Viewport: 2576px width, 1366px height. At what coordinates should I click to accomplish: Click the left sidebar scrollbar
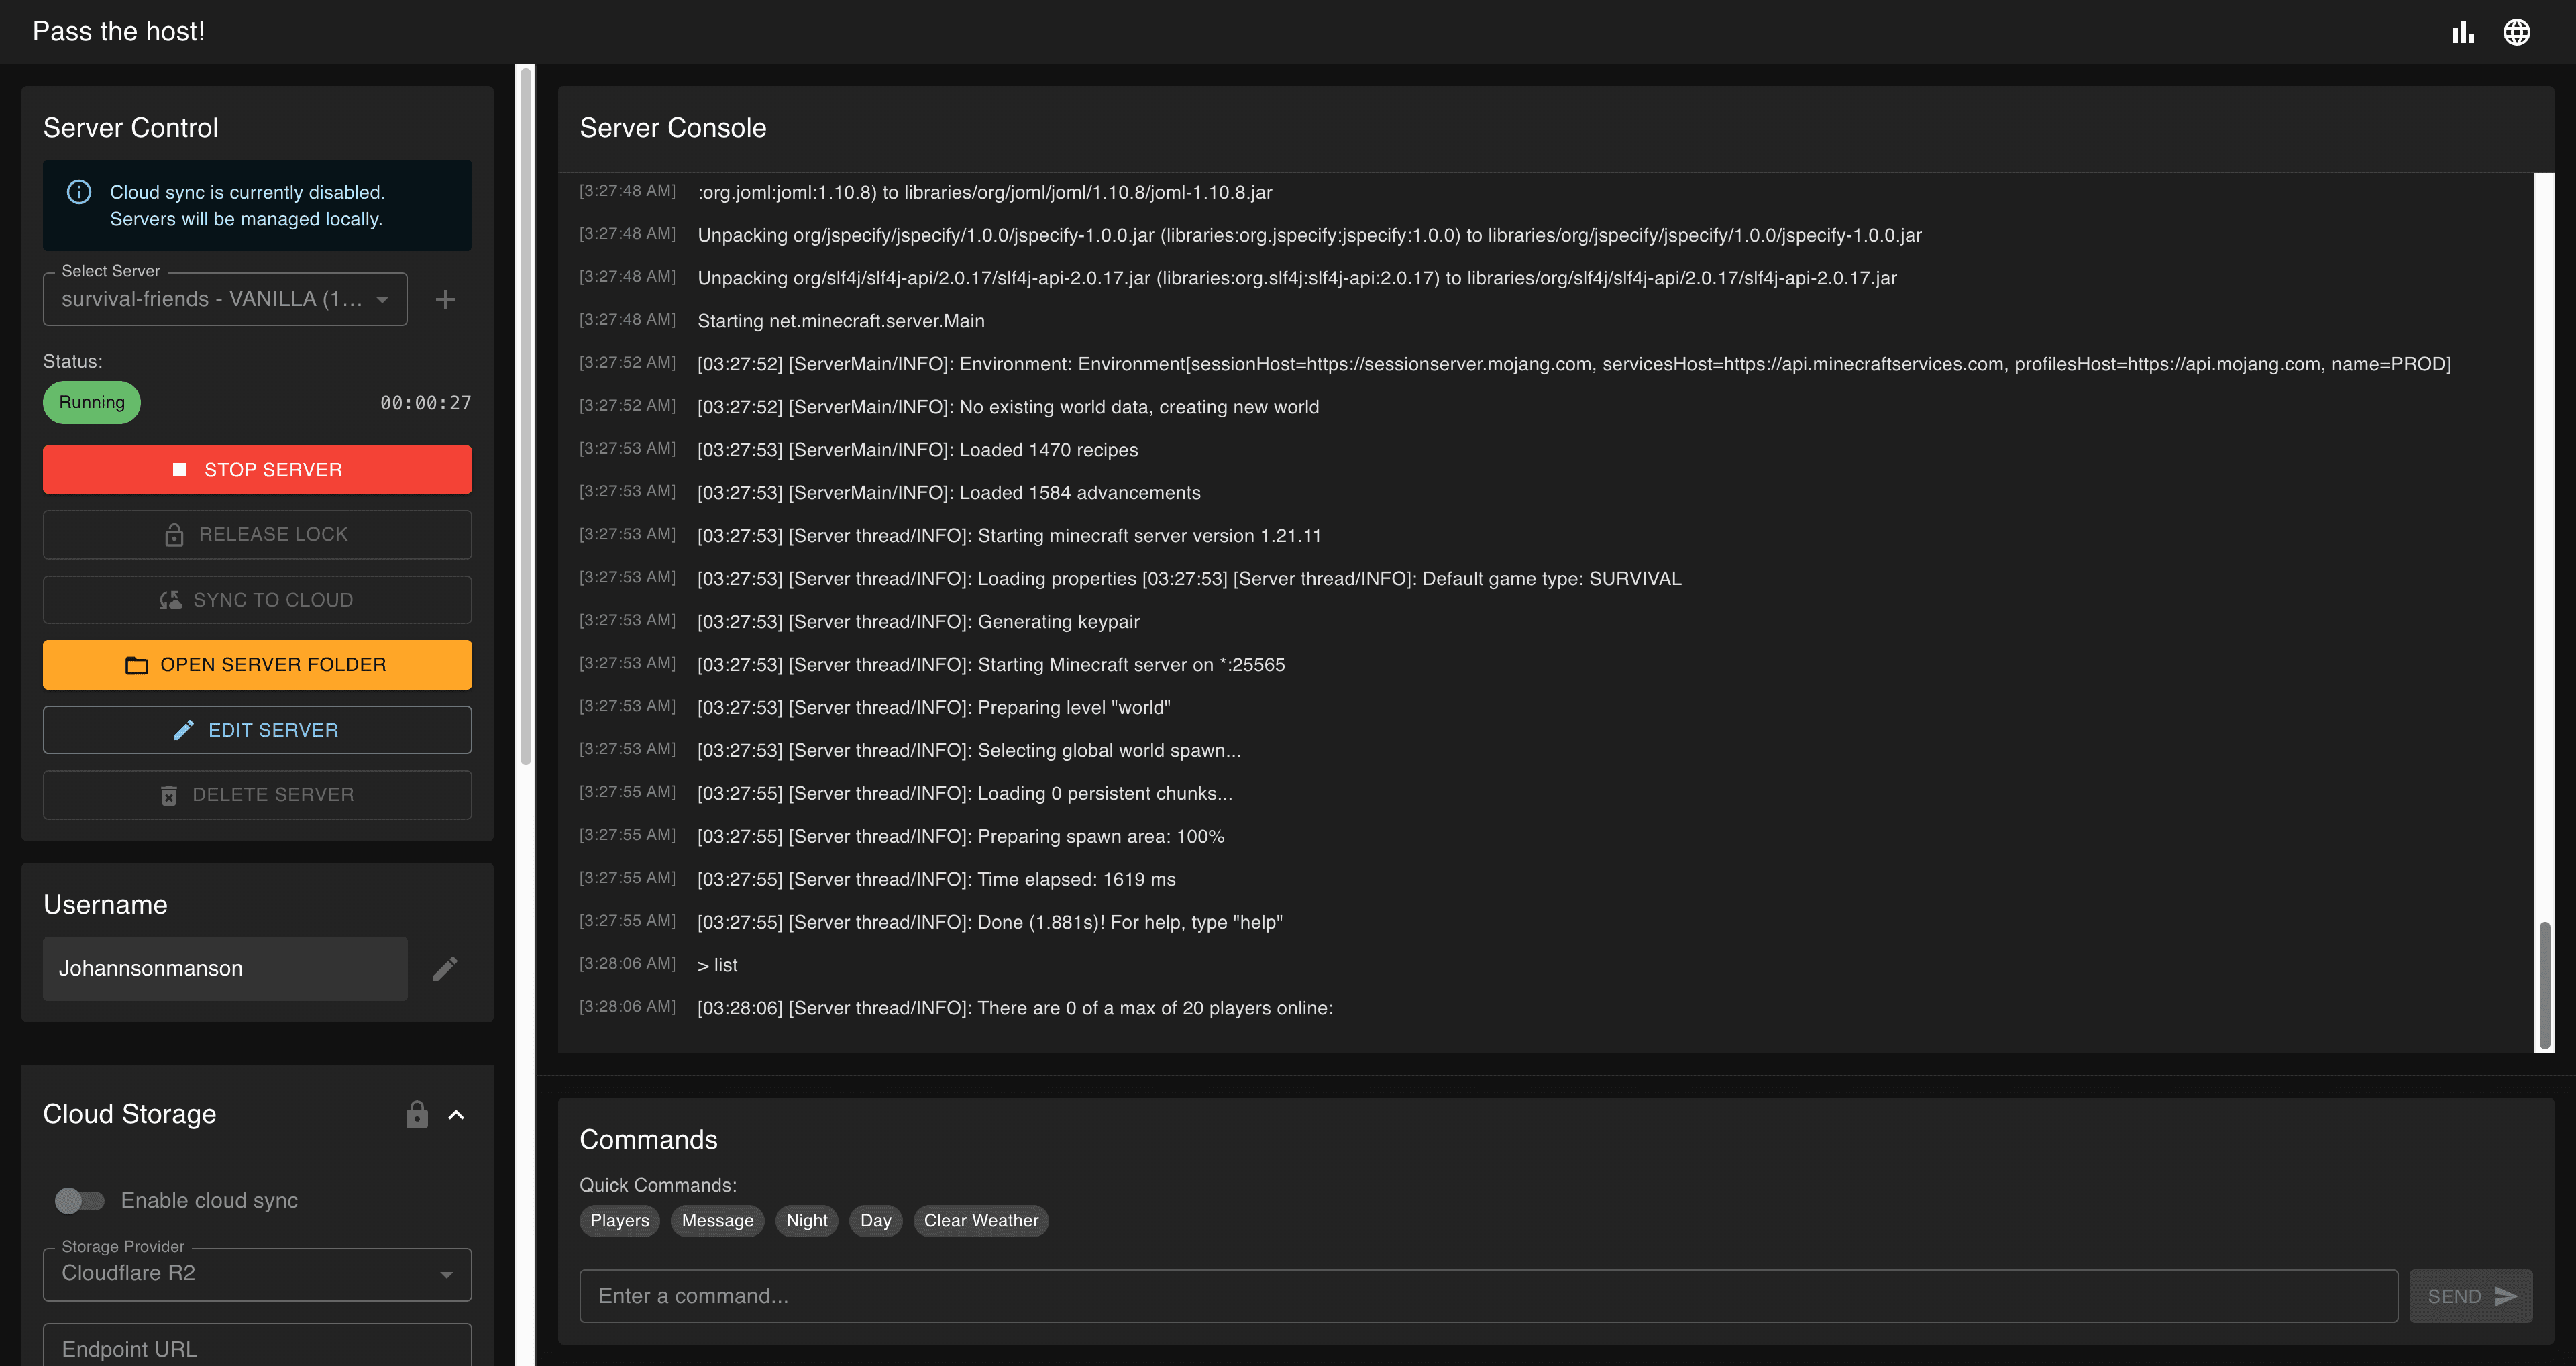pos(525,415)
